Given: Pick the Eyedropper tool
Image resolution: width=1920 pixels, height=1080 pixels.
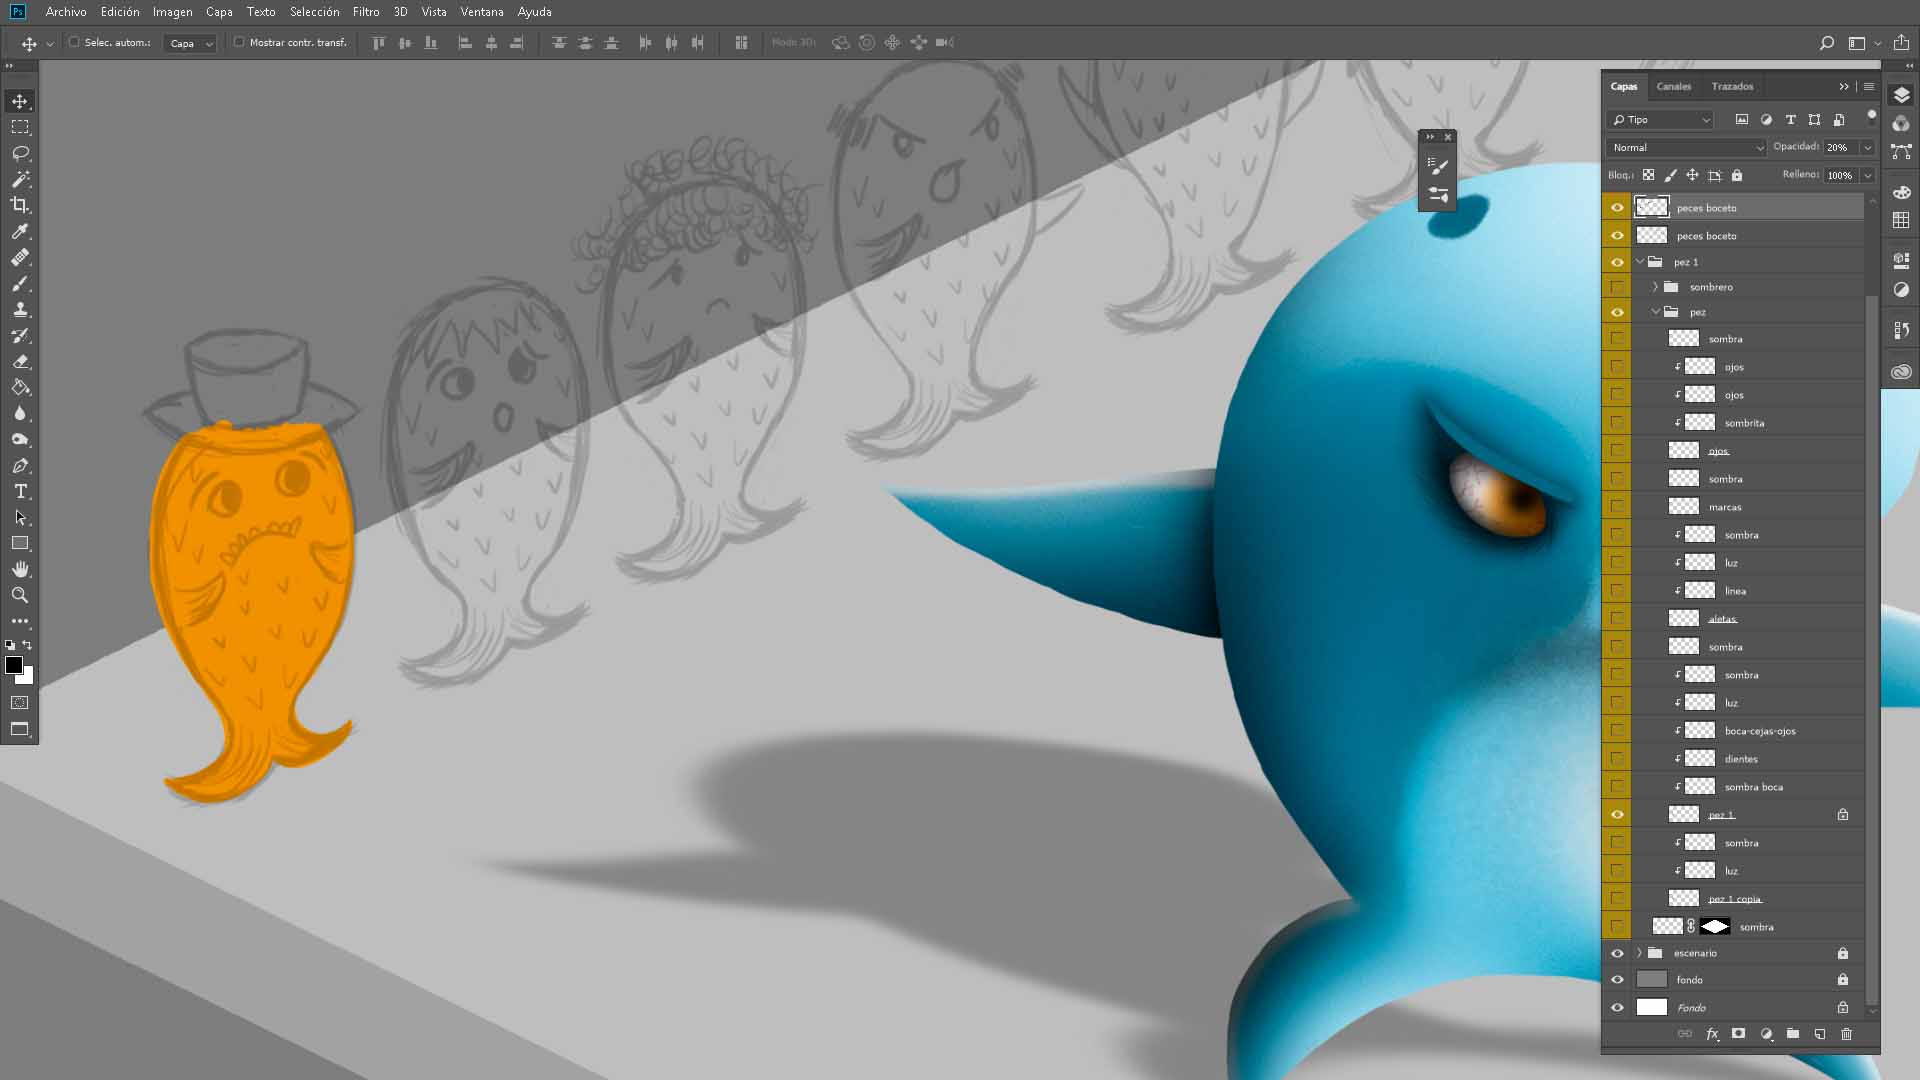Looking at the screenshot, I should tap(20, 231).
